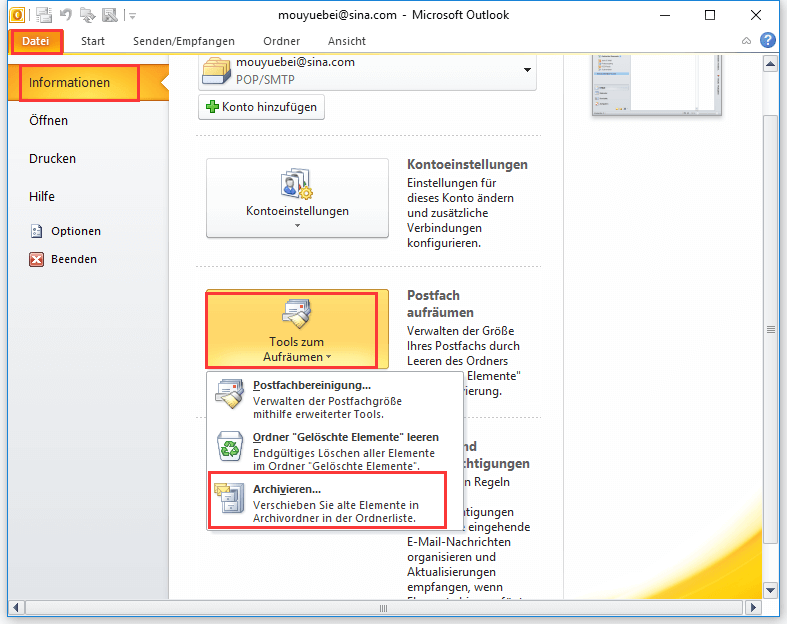Click the horizontal scrollbar right arrow

click(x=753, y=608)
